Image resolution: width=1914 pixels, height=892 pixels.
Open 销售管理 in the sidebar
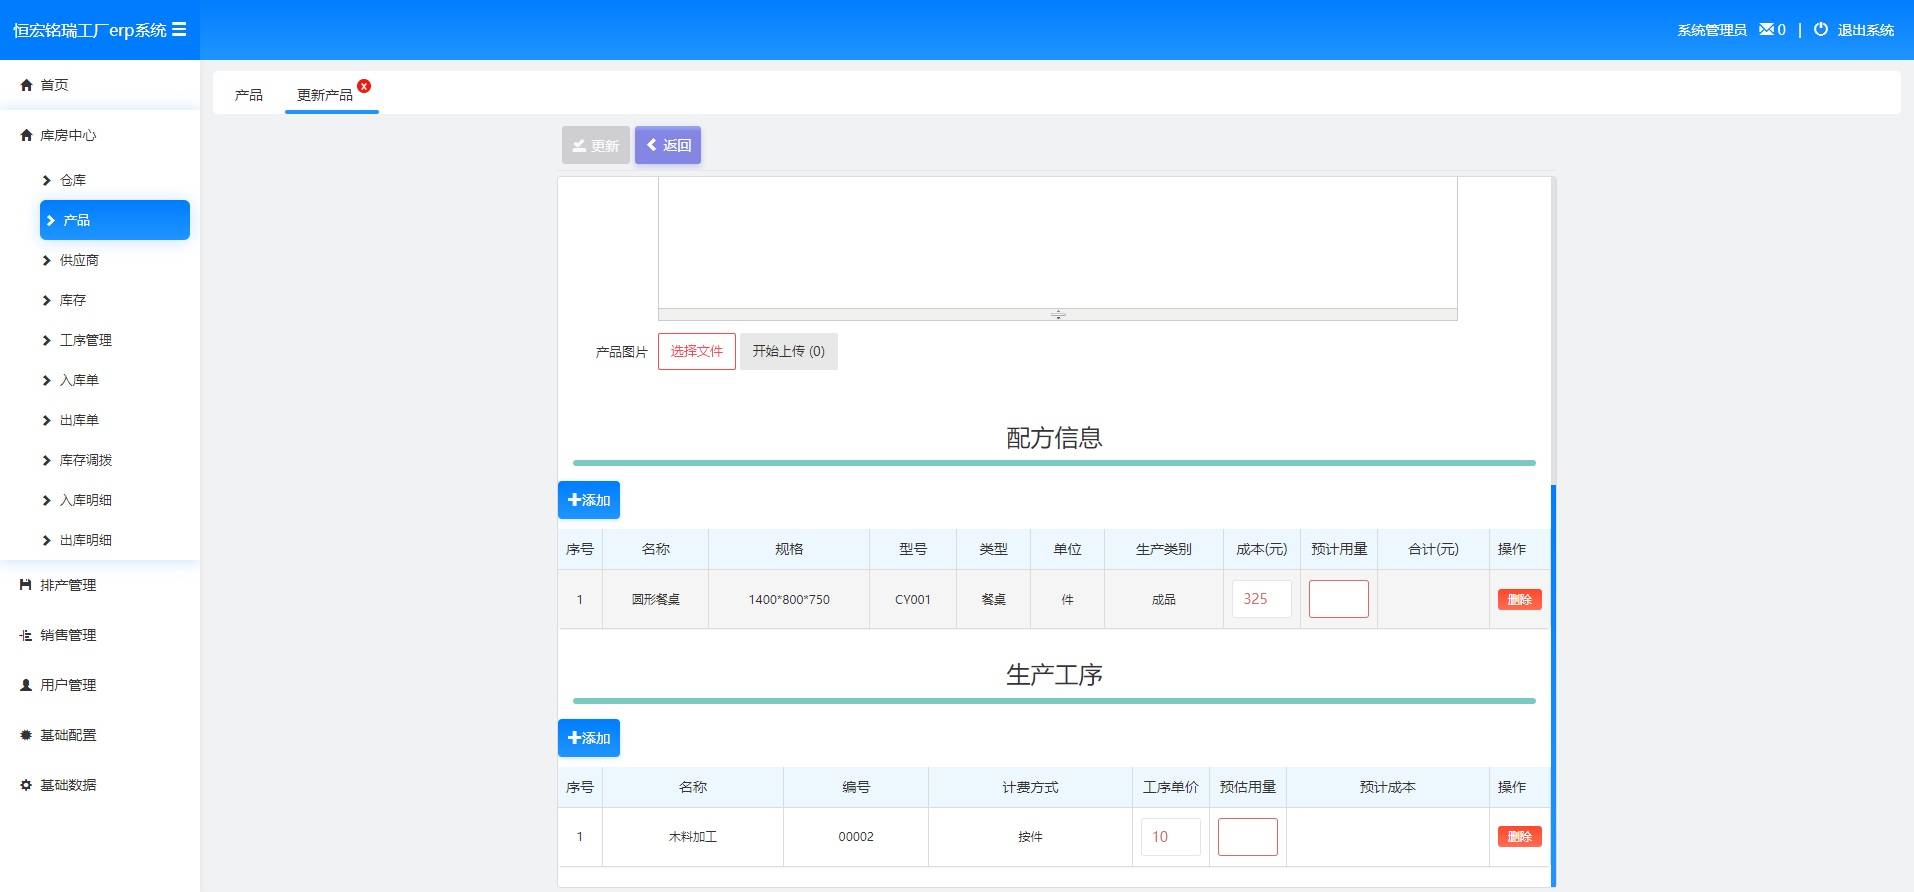68,635
